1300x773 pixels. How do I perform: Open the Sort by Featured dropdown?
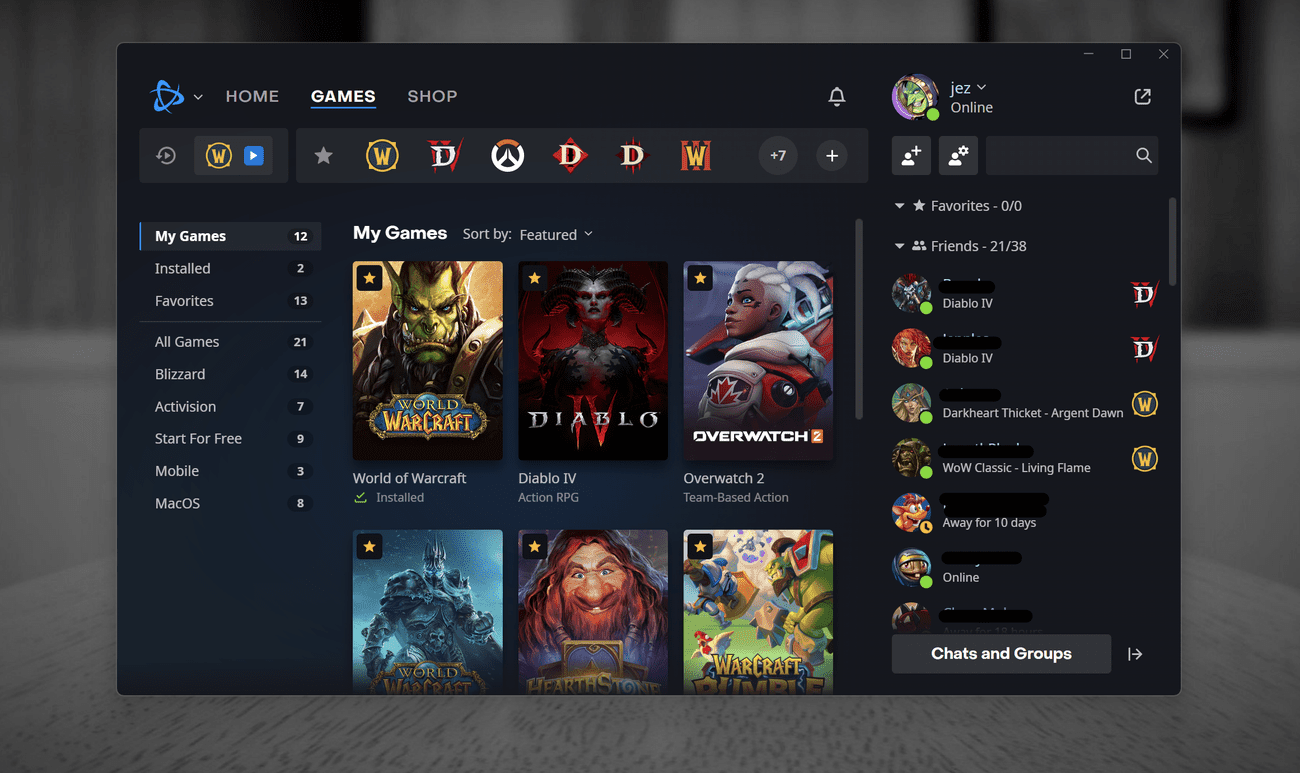(556, 234)
